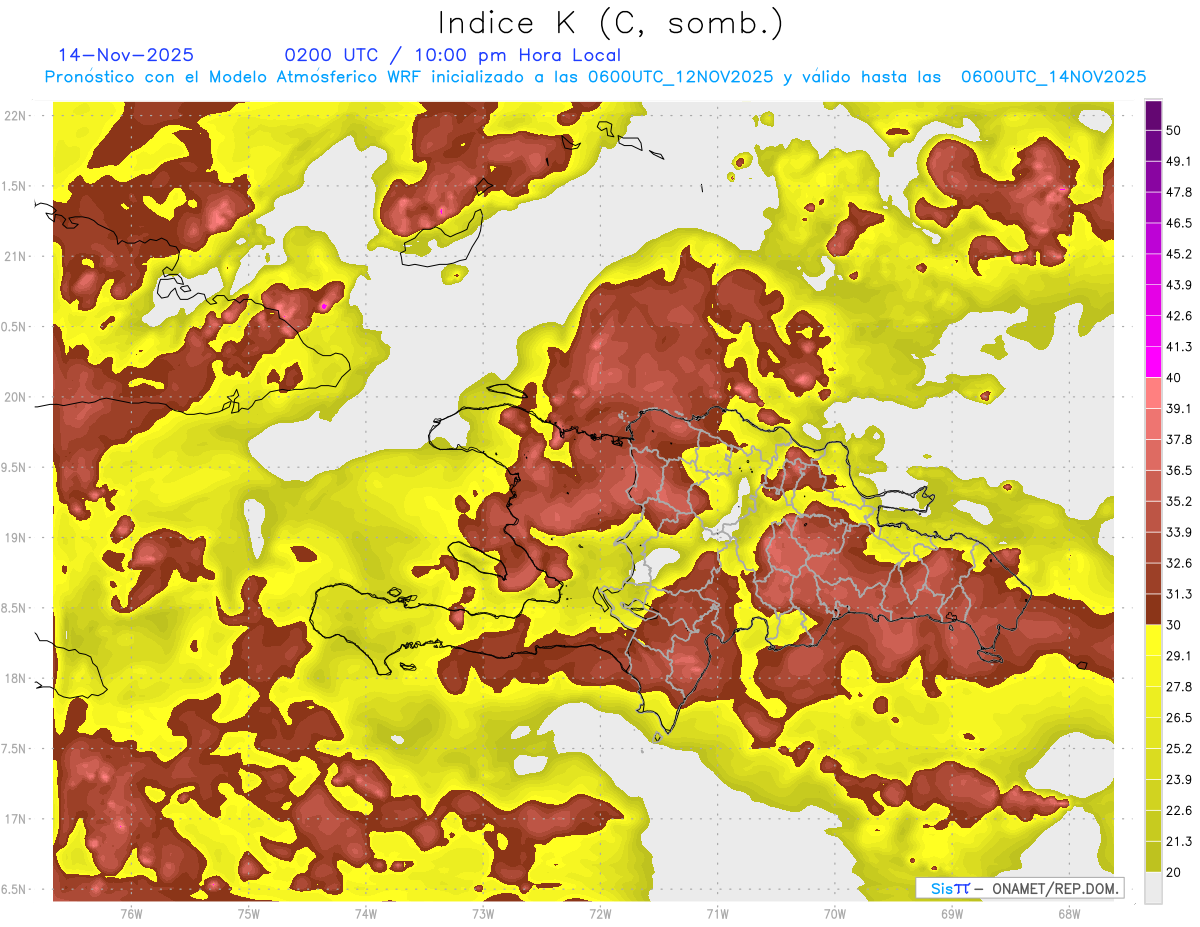Click legend value '31.3'

tap(1179, 594)
